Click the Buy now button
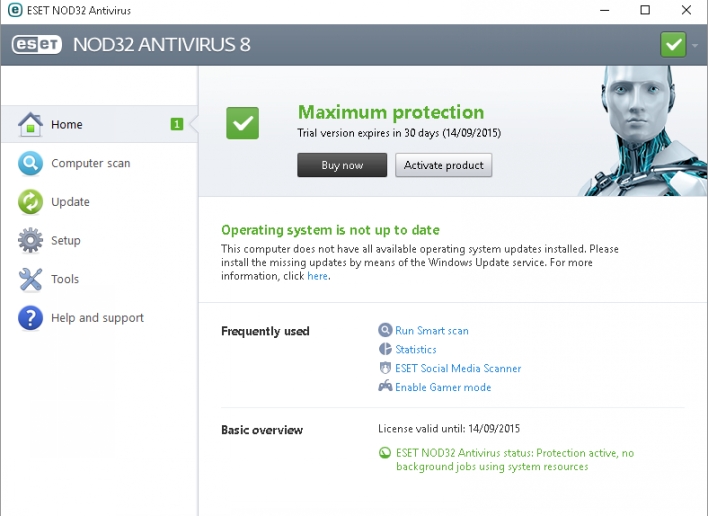 (x=342, y=165)
